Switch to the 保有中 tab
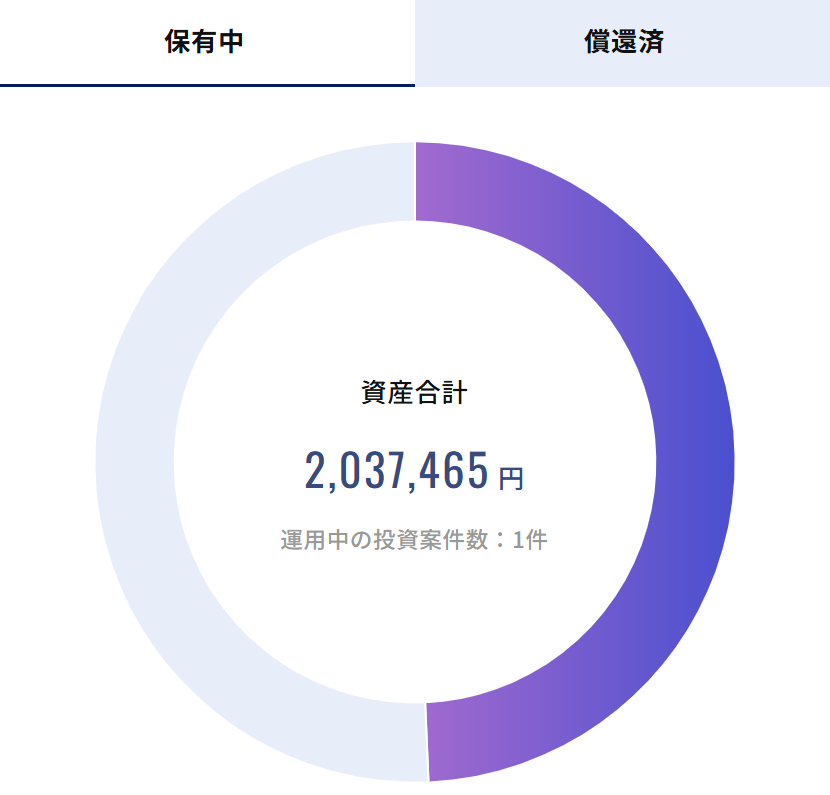 coord(207,42)
